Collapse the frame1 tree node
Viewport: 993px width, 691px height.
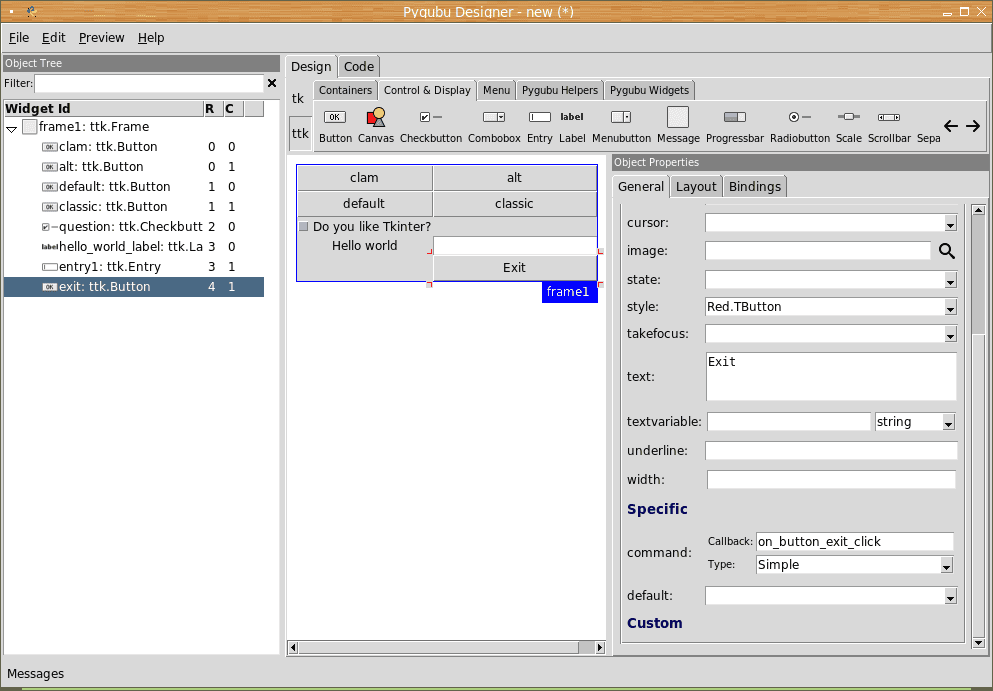(12, 128)
